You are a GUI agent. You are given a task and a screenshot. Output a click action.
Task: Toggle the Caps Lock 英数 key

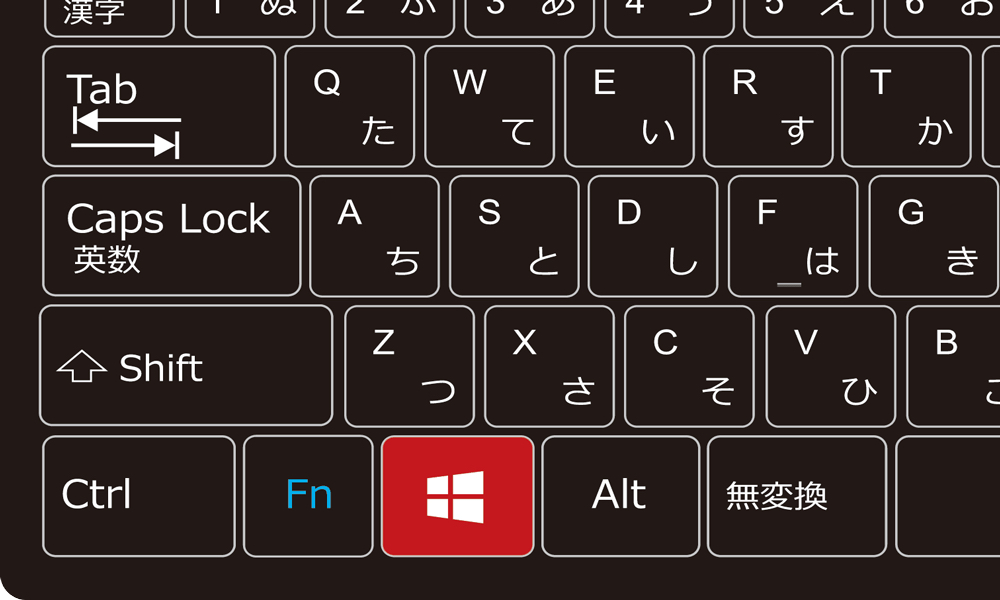click(172, 236)
